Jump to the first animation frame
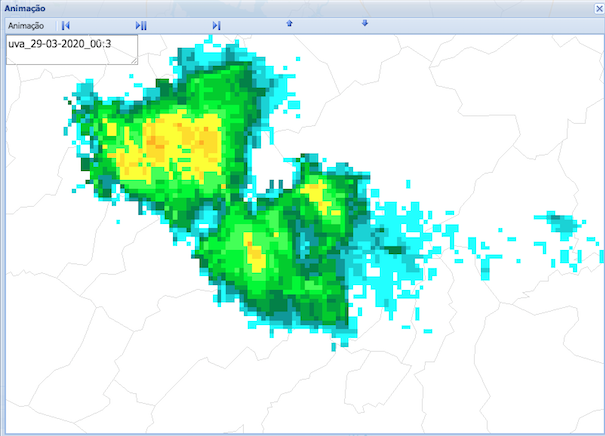 (65, 25)
